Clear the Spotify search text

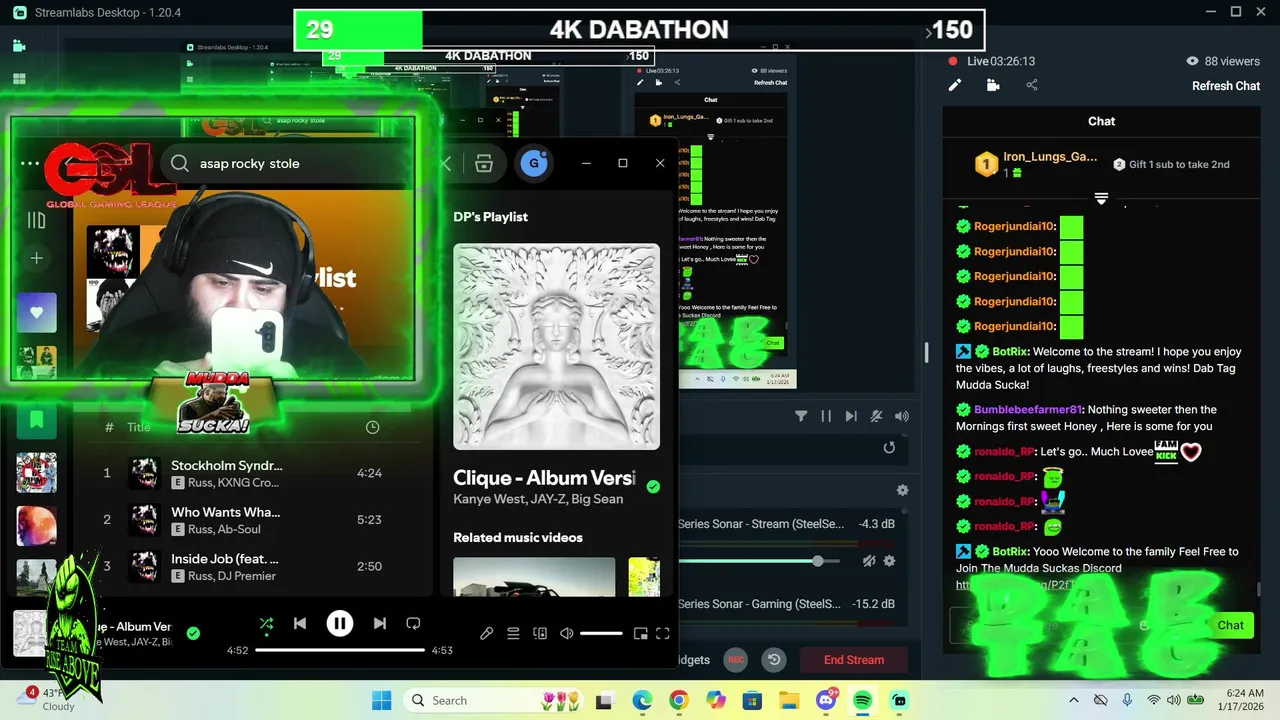click(446, 163)
